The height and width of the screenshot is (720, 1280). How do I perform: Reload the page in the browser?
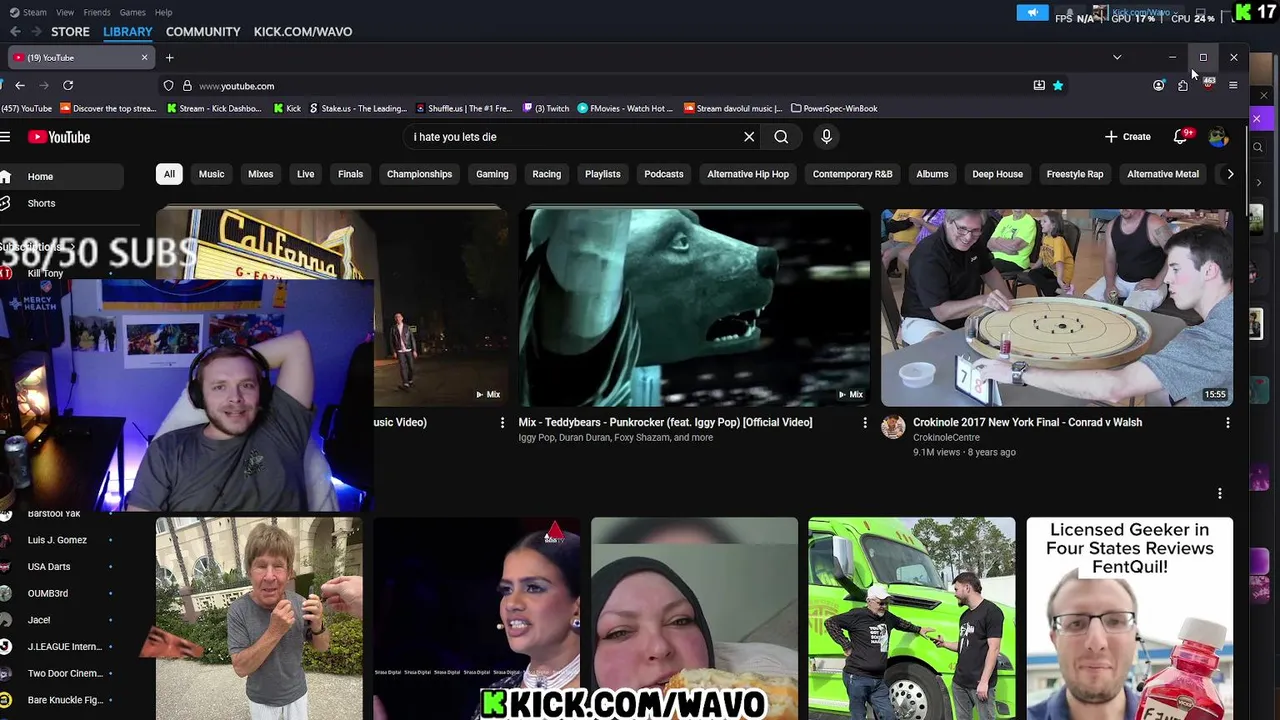pyautogui.click(x=68, y=86)
